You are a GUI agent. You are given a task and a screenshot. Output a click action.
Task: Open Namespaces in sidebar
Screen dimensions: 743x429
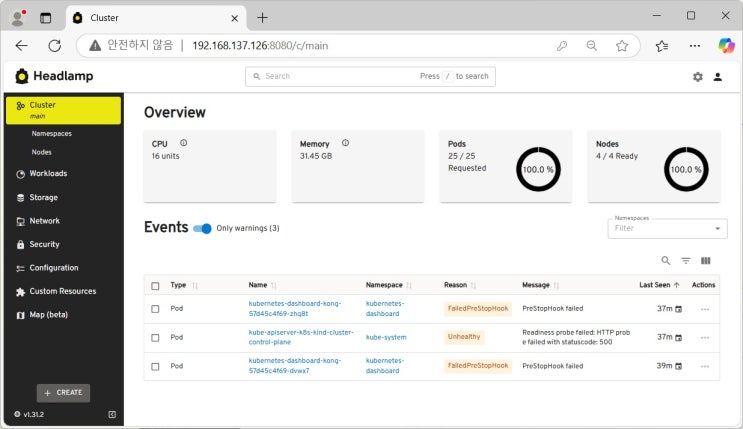[x=52, y=134]
